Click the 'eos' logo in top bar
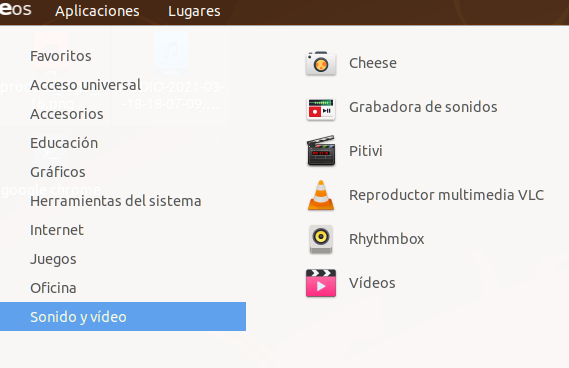569x368 pixels. 15,9
